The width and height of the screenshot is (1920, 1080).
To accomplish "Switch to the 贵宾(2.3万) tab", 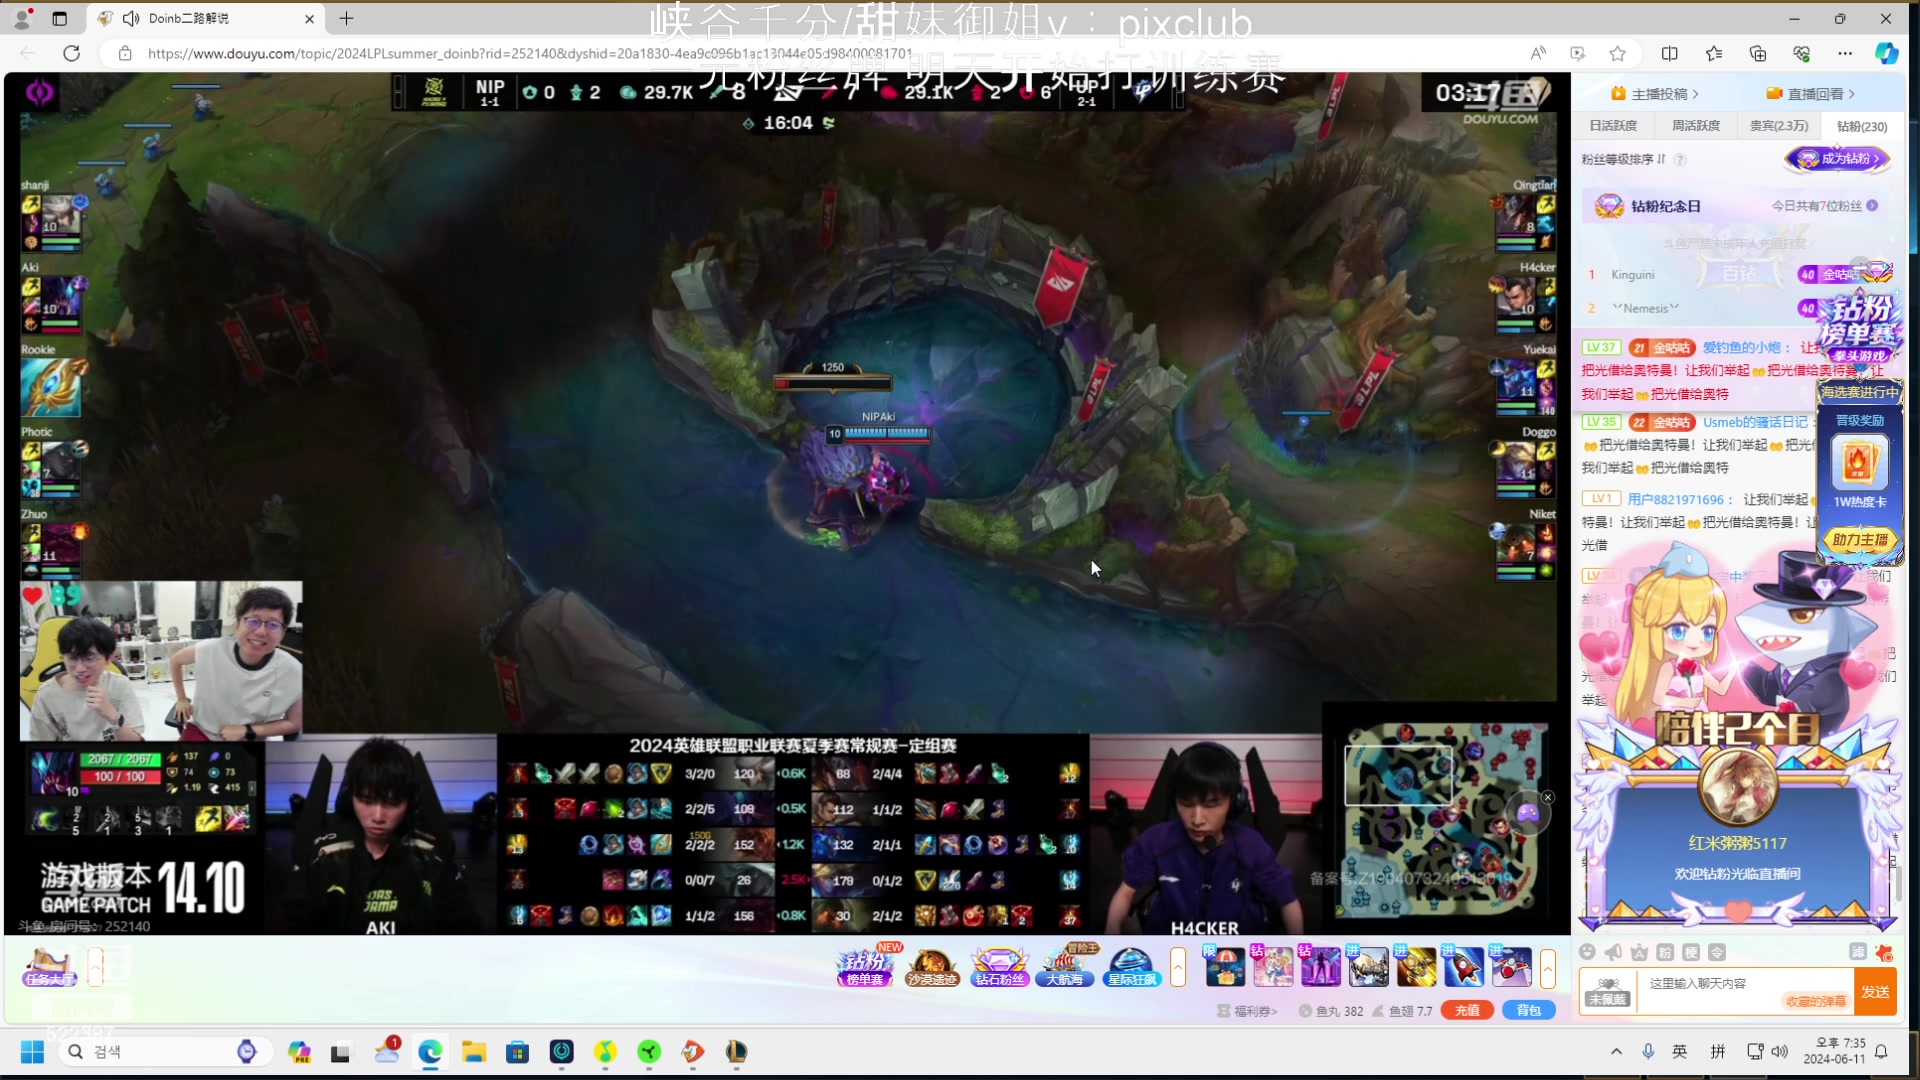I will [1778, 126].
